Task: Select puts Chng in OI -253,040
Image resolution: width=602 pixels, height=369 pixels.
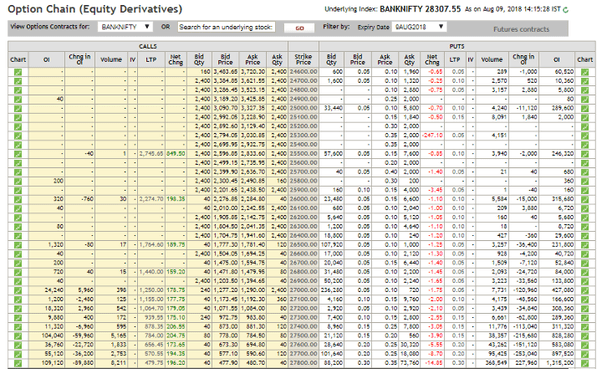Action: pos(525,354)
